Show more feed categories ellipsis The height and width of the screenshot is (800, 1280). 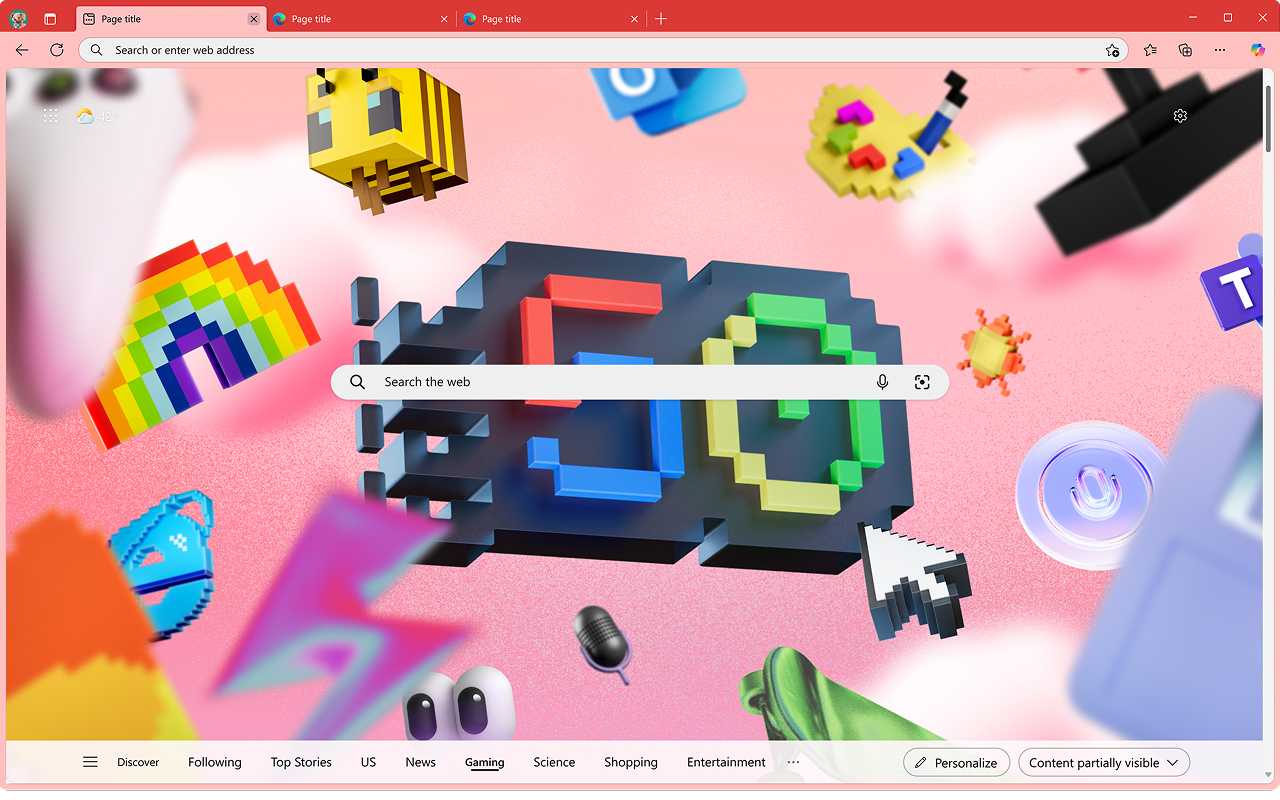[x=793, y=762]
